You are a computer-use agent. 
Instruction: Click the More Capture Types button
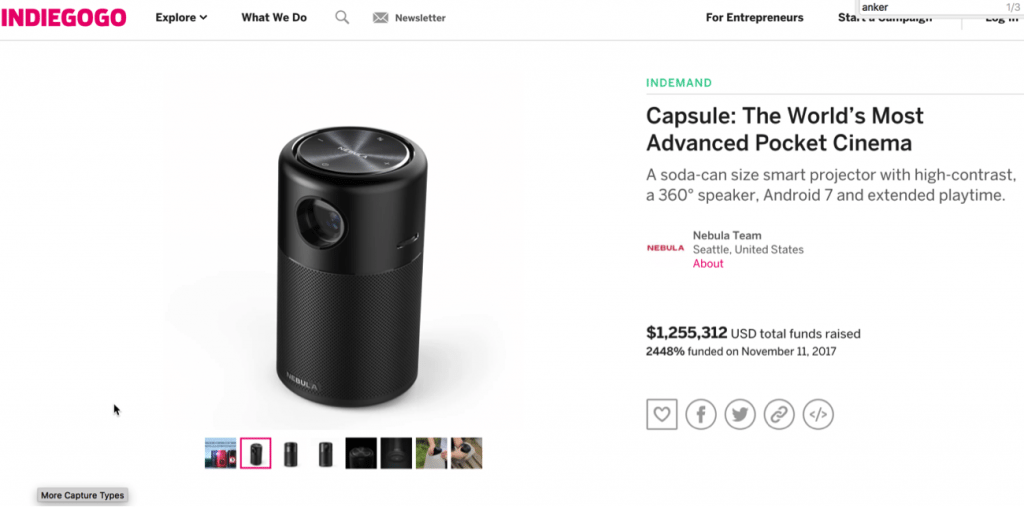82,495
